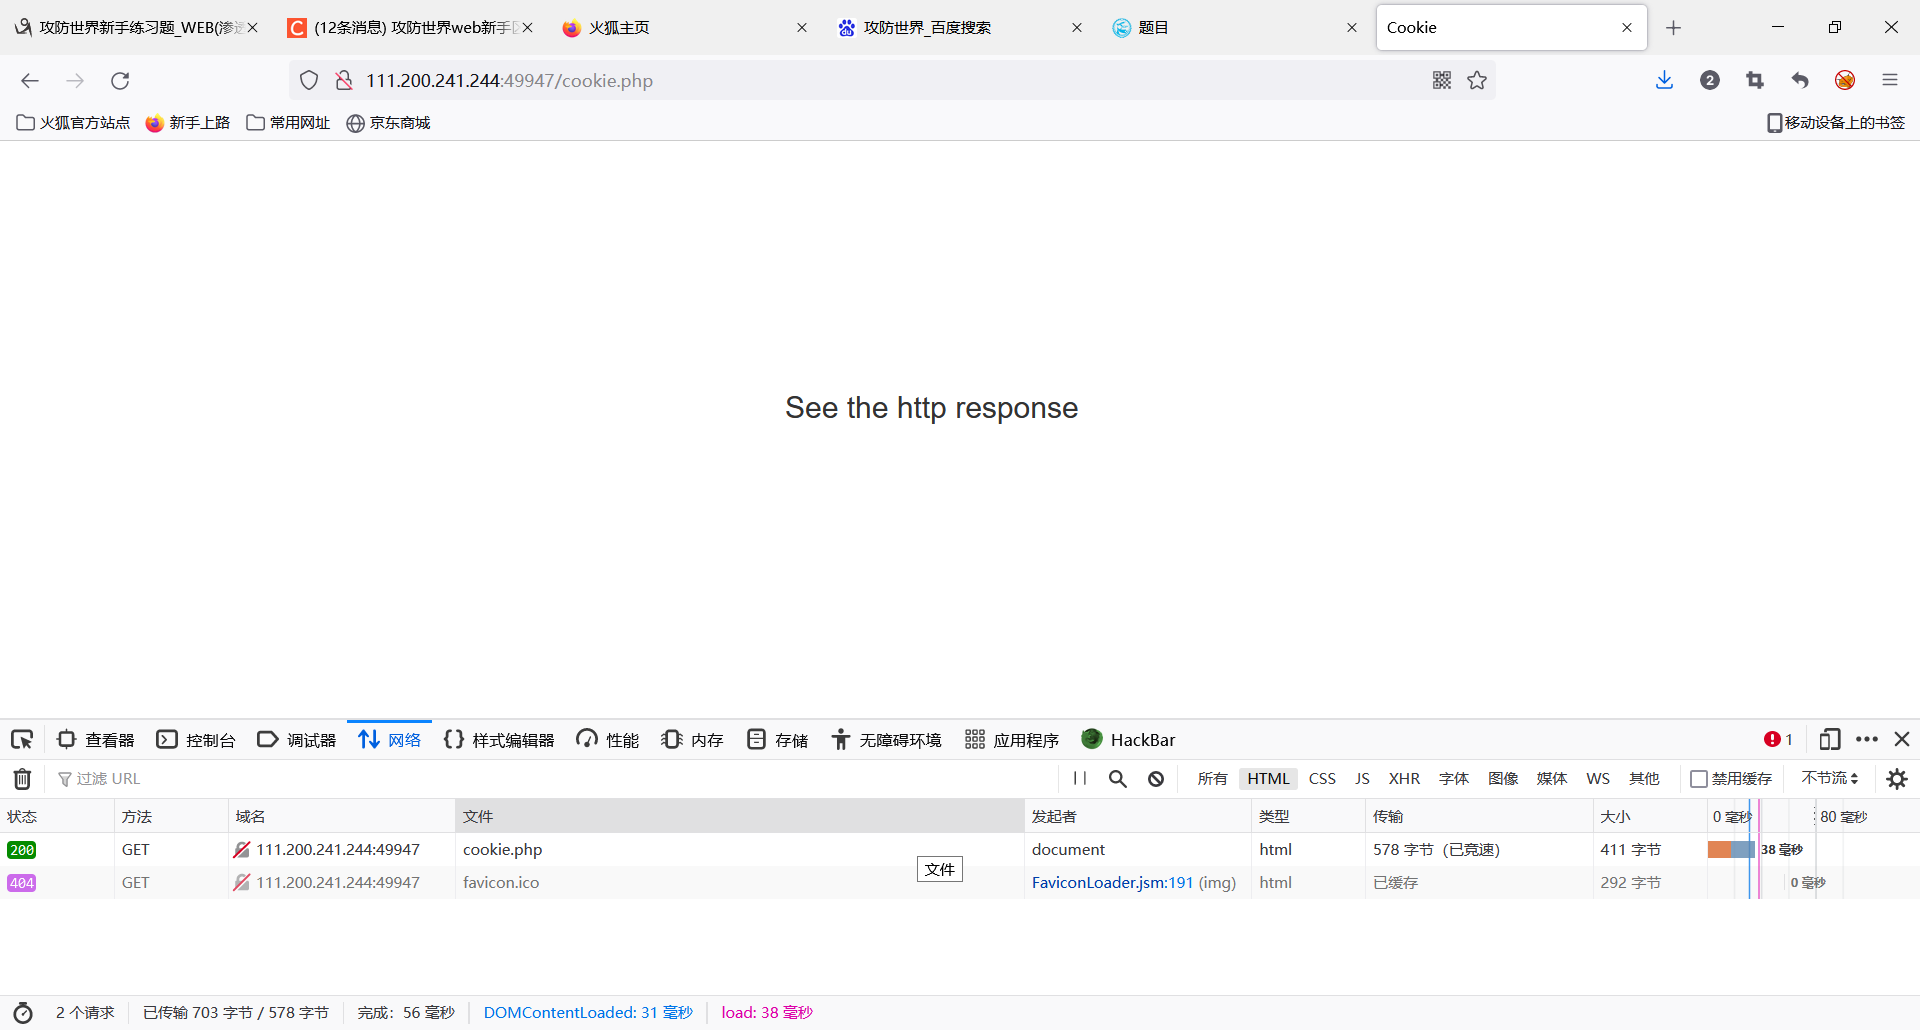1920x1030 pixels.
Task: Toggle the 字体 fonts filter
Action: [1454, 778]
